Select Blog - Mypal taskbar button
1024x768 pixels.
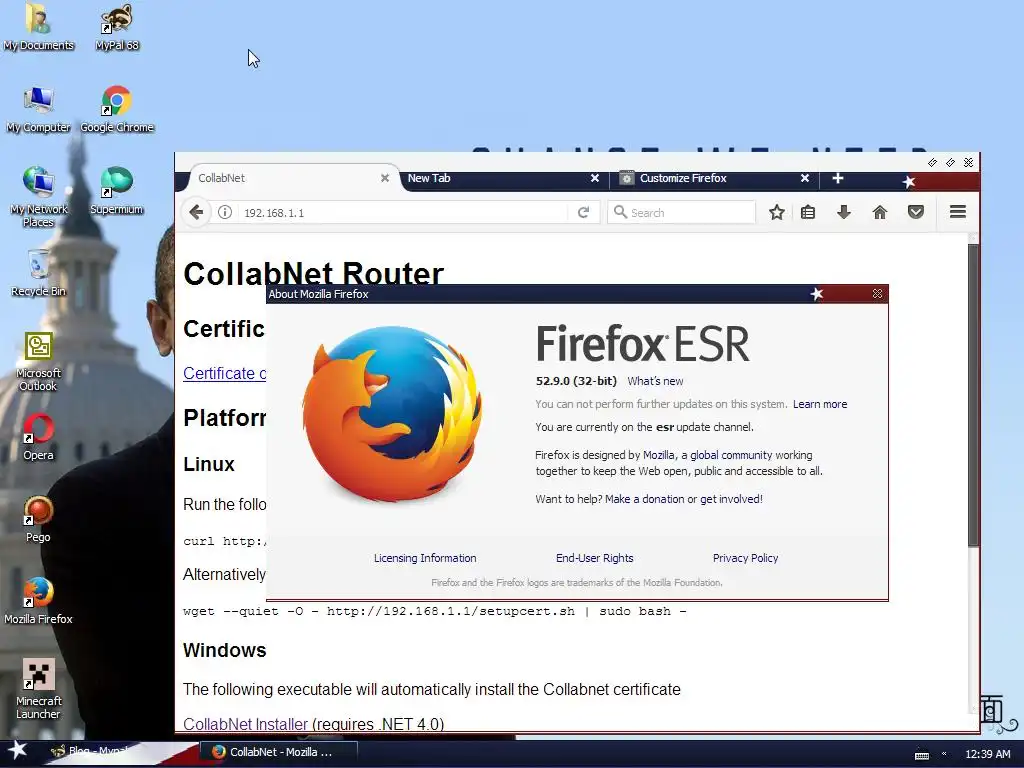coord(98,752)
